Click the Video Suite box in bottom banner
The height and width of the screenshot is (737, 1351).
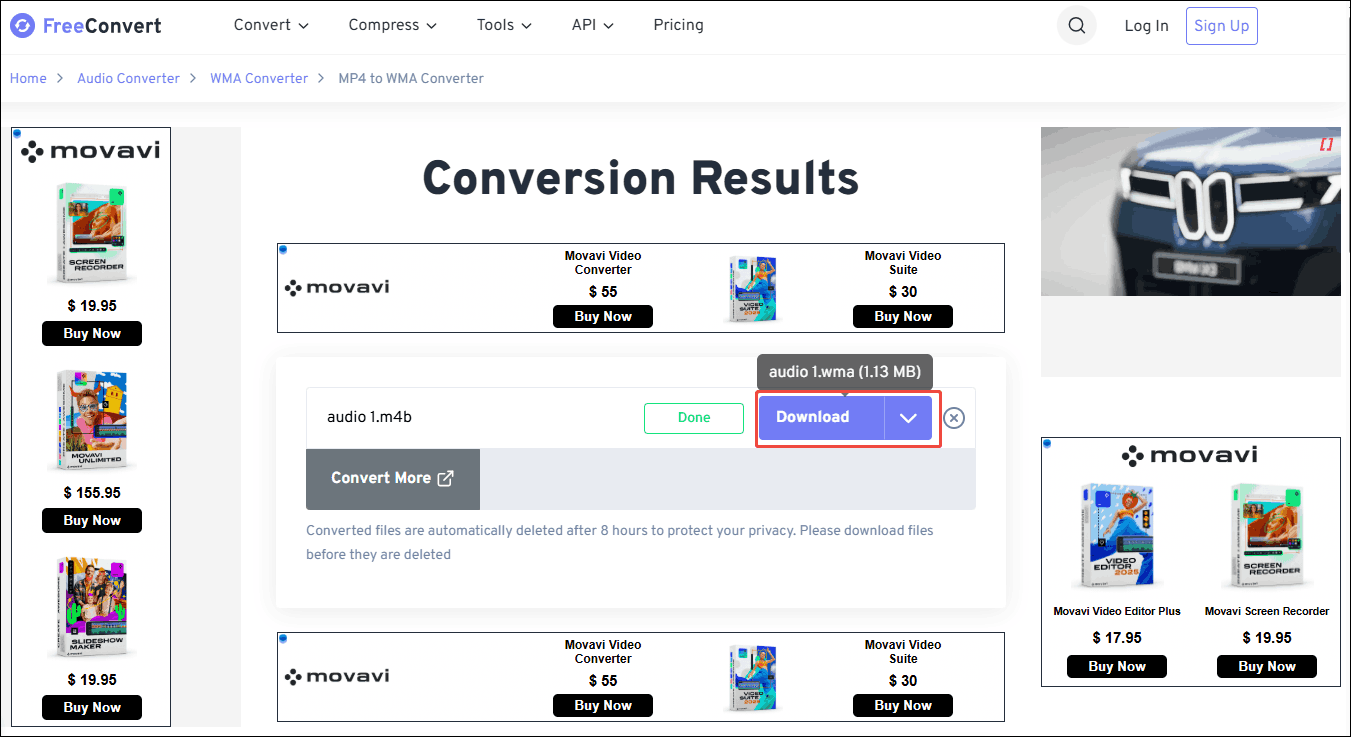pos(753,679)
